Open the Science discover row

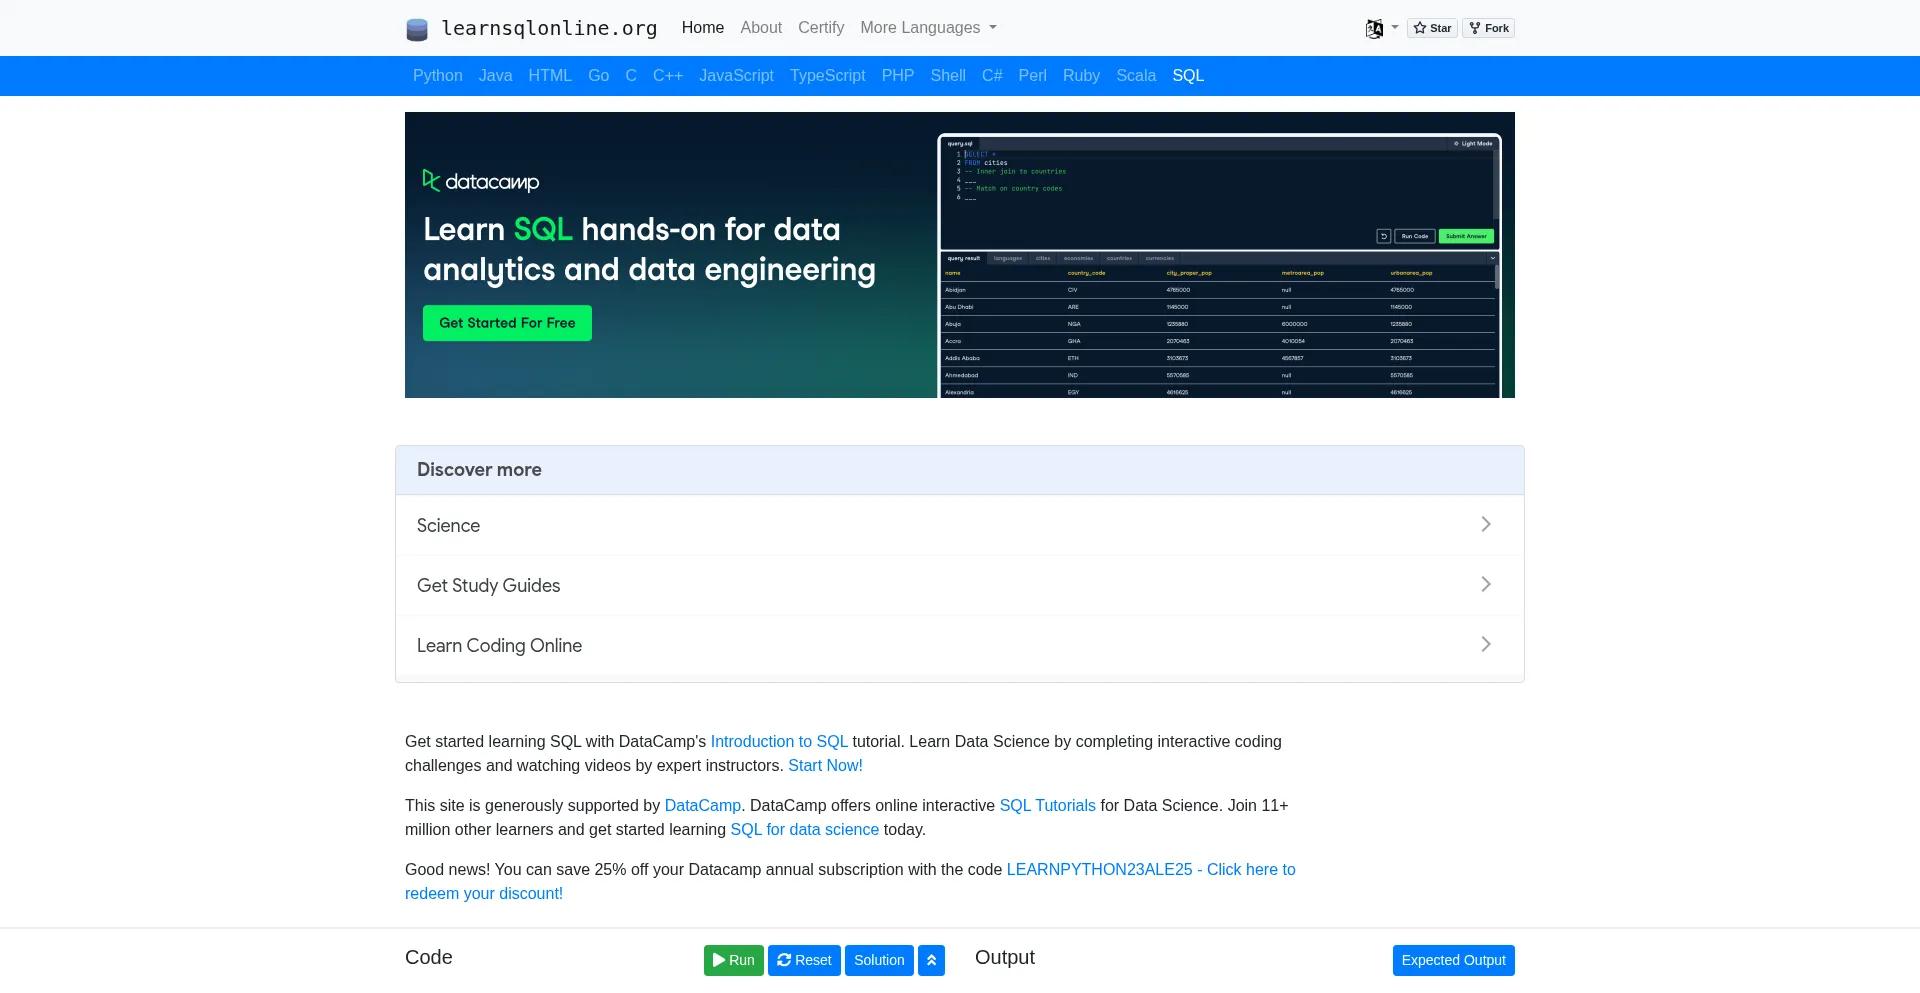[960, 525]
